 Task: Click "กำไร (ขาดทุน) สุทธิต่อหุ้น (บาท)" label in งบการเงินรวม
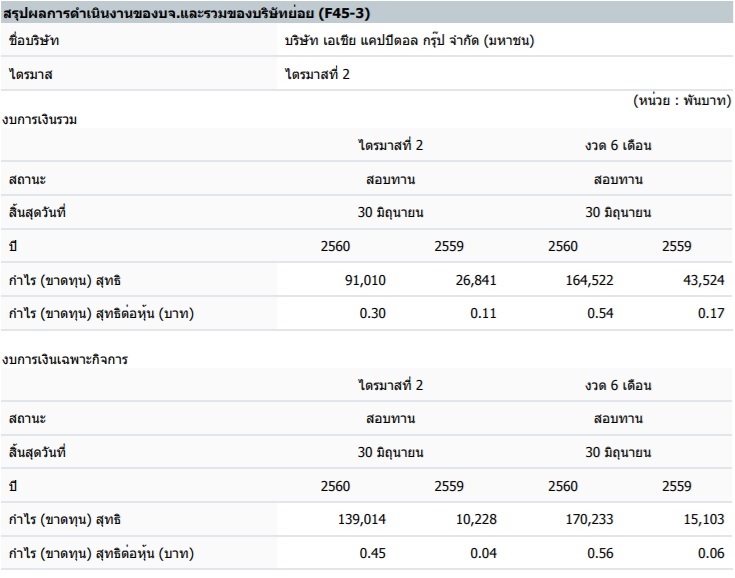[x=101, y=313]
